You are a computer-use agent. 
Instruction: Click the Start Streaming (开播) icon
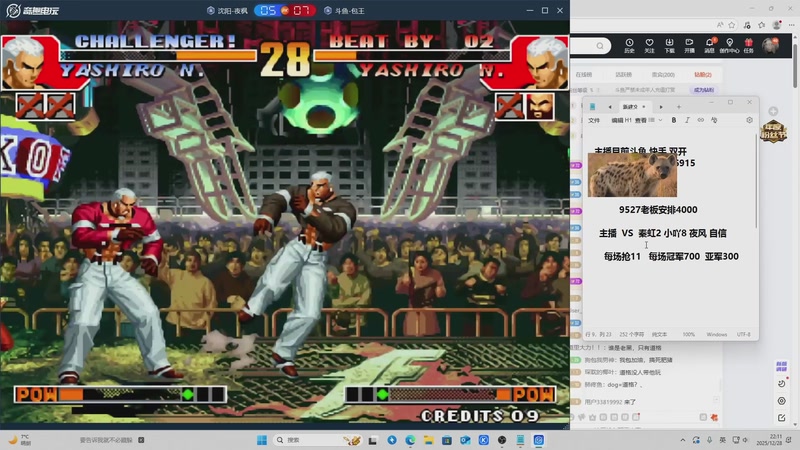[x=689, y=45]
